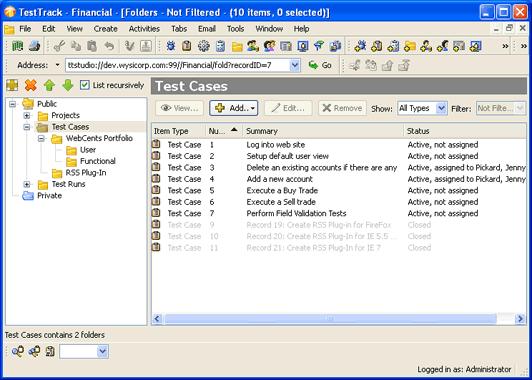532x380 pixels.
Task: Select the 'Log into web site' row
Action: 339,145
